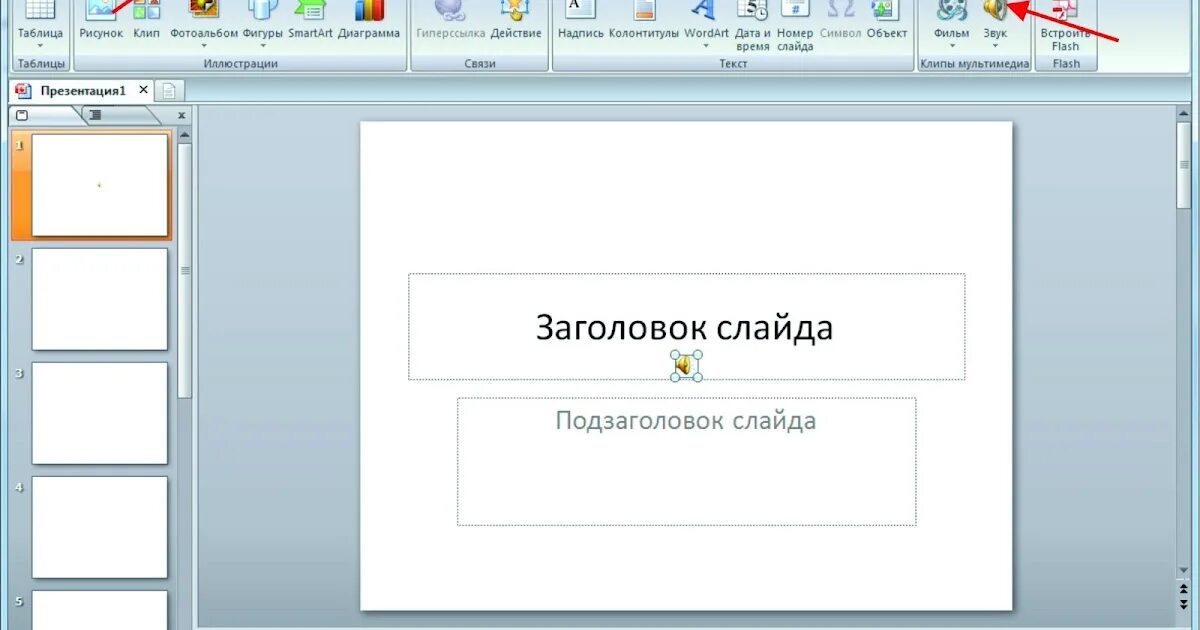Viewport: 1200px width, 630px height.
Task: Insert Дата и время date and time
Action: pyautogui.click(x=752, y=26)
